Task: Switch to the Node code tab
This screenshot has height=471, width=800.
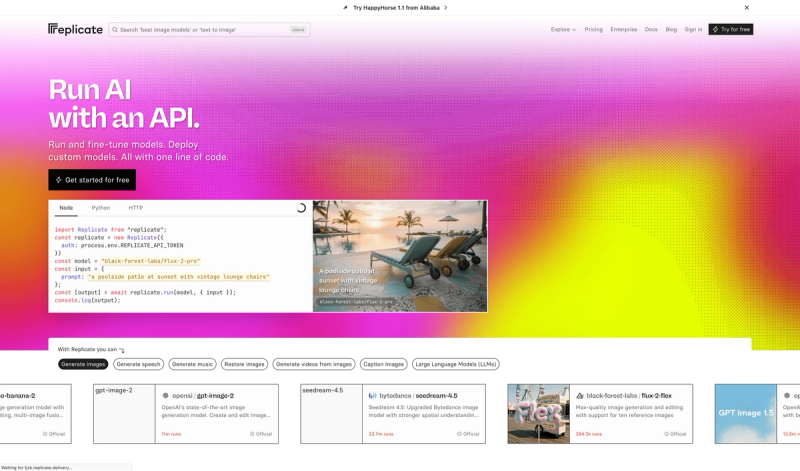Action: [x=66, y=208]
